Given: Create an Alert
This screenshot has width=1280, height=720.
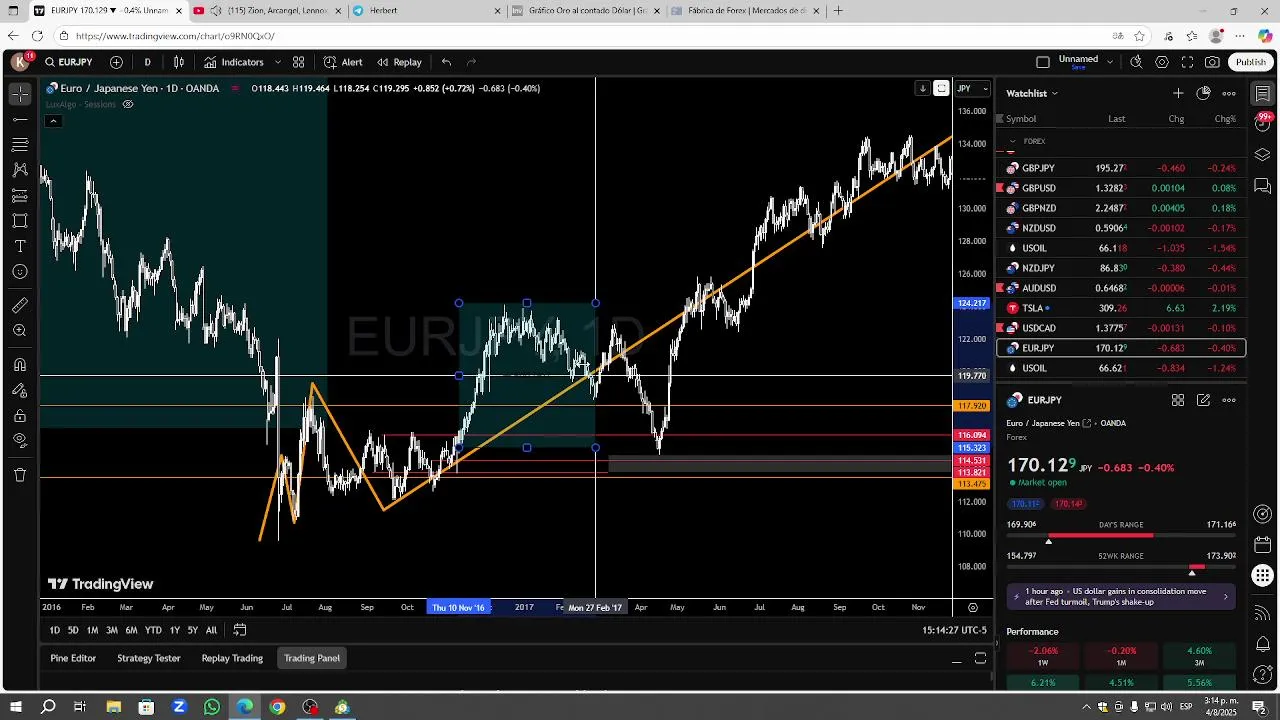Looking at the screenshot, I should (x=343, y=62).
